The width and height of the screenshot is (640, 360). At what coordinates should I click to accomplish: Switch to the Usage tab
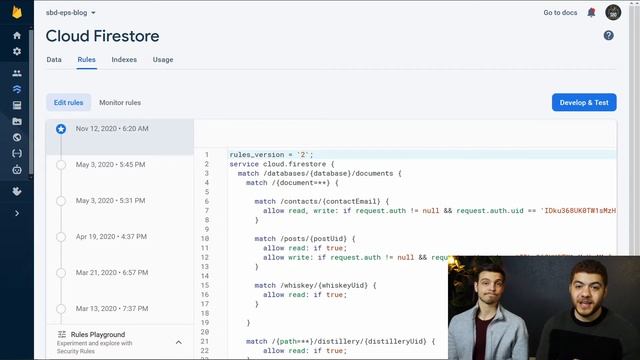[x=163, y=60]
